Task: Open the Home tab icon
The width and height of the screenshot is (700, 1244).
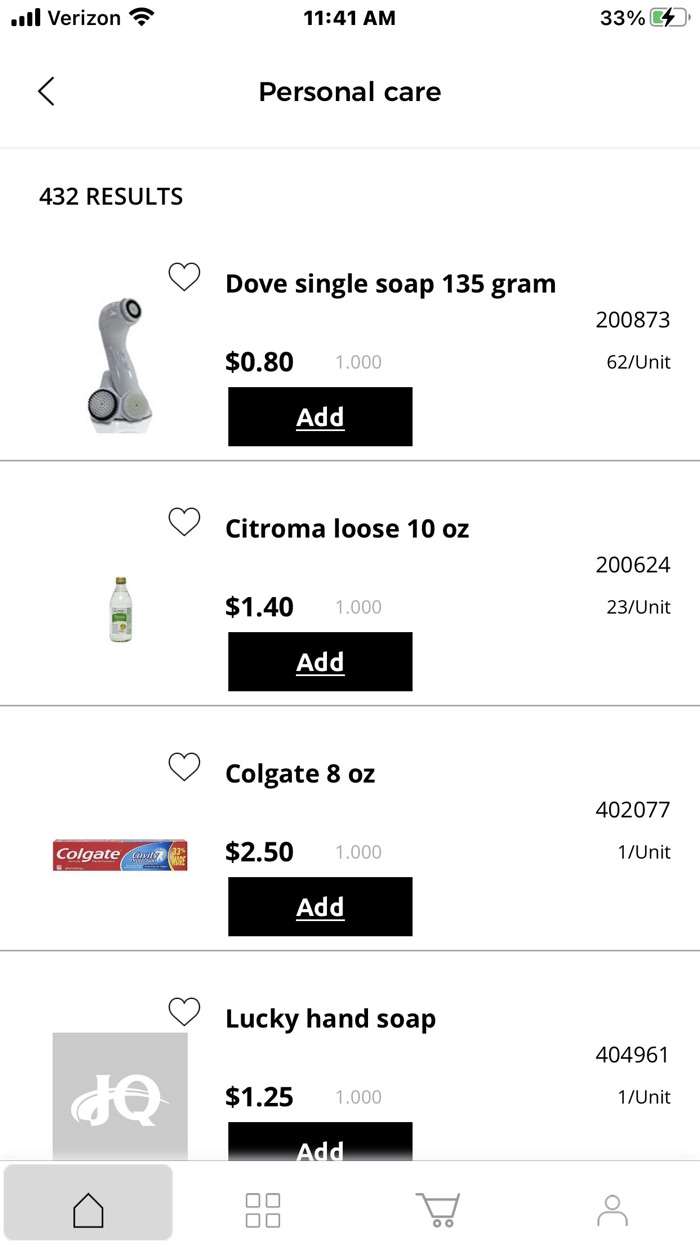Action: 88,1209
